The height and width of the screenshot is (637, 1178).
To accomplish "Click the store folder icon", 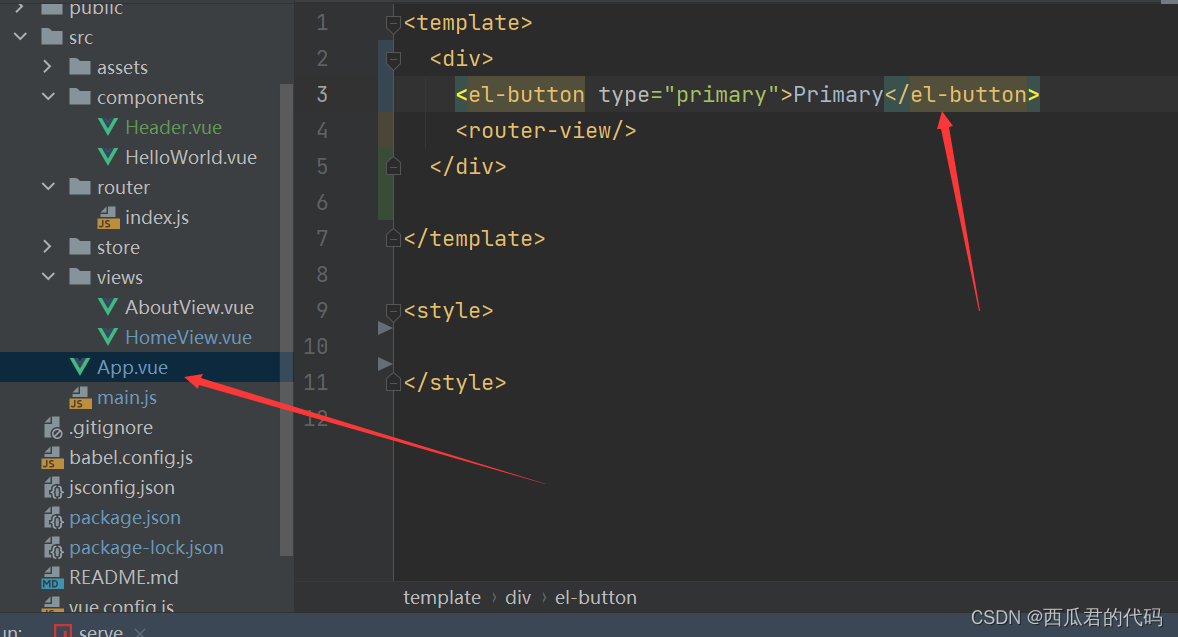I will click(80, 247).
